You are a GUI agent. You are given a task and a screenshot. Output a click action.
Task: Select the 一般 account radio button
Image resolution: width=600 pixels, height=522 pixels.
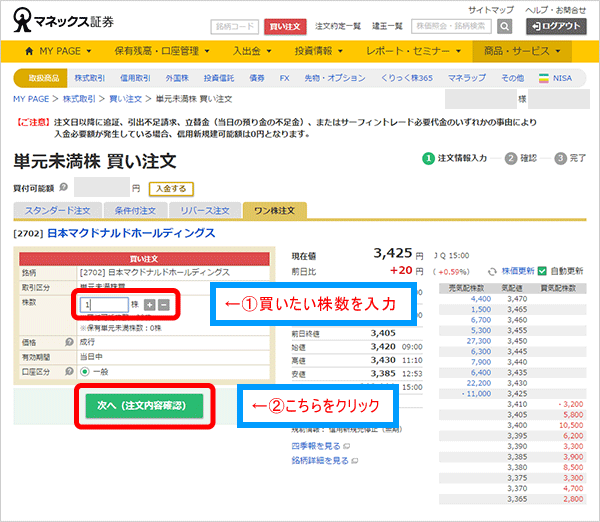[84, 368]
